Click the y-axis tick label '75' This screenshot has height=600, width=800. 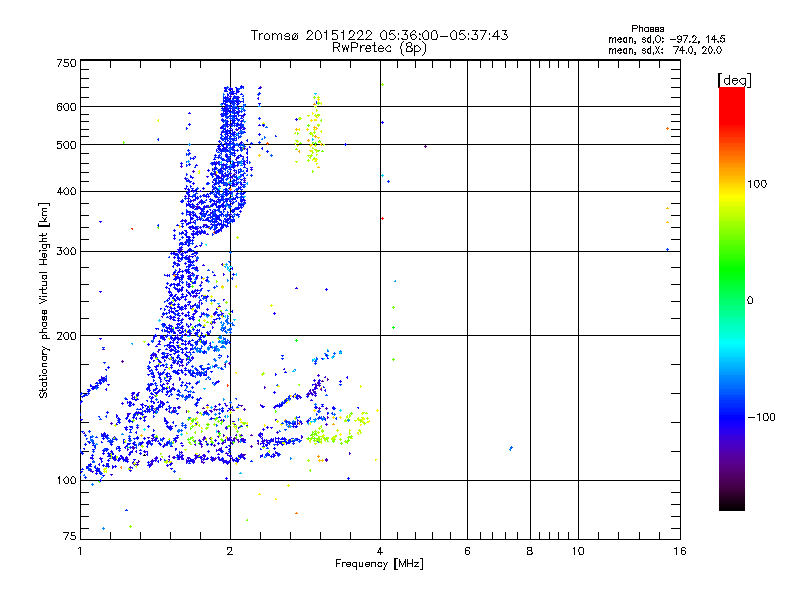coord(70,536)
